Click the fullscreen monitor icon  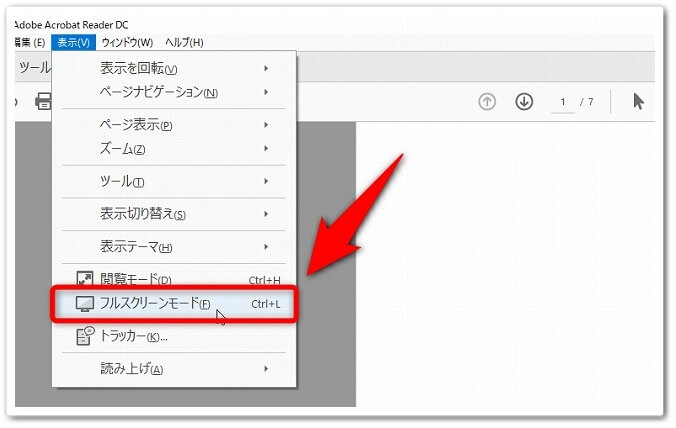point(84,304)
